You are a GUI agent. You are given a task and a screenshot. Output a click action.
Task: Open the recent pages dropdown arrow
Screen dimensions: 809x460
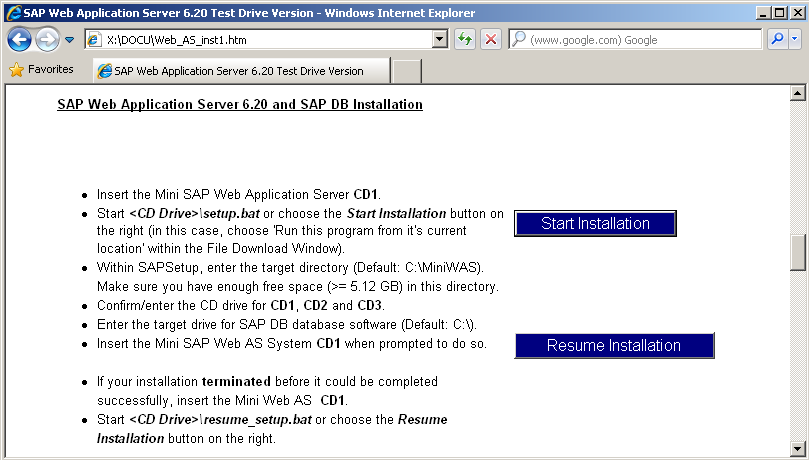(70, 40)
